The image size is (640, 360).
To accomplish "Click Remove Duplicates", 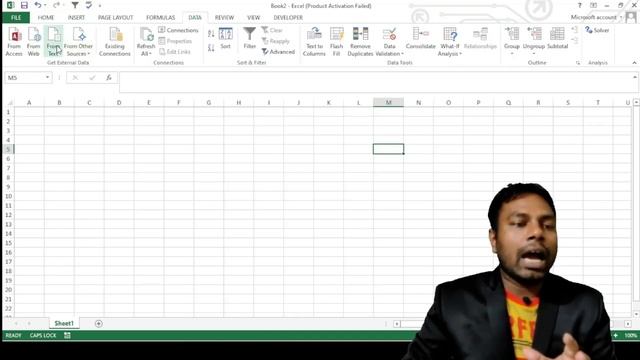I will point(360,42).
